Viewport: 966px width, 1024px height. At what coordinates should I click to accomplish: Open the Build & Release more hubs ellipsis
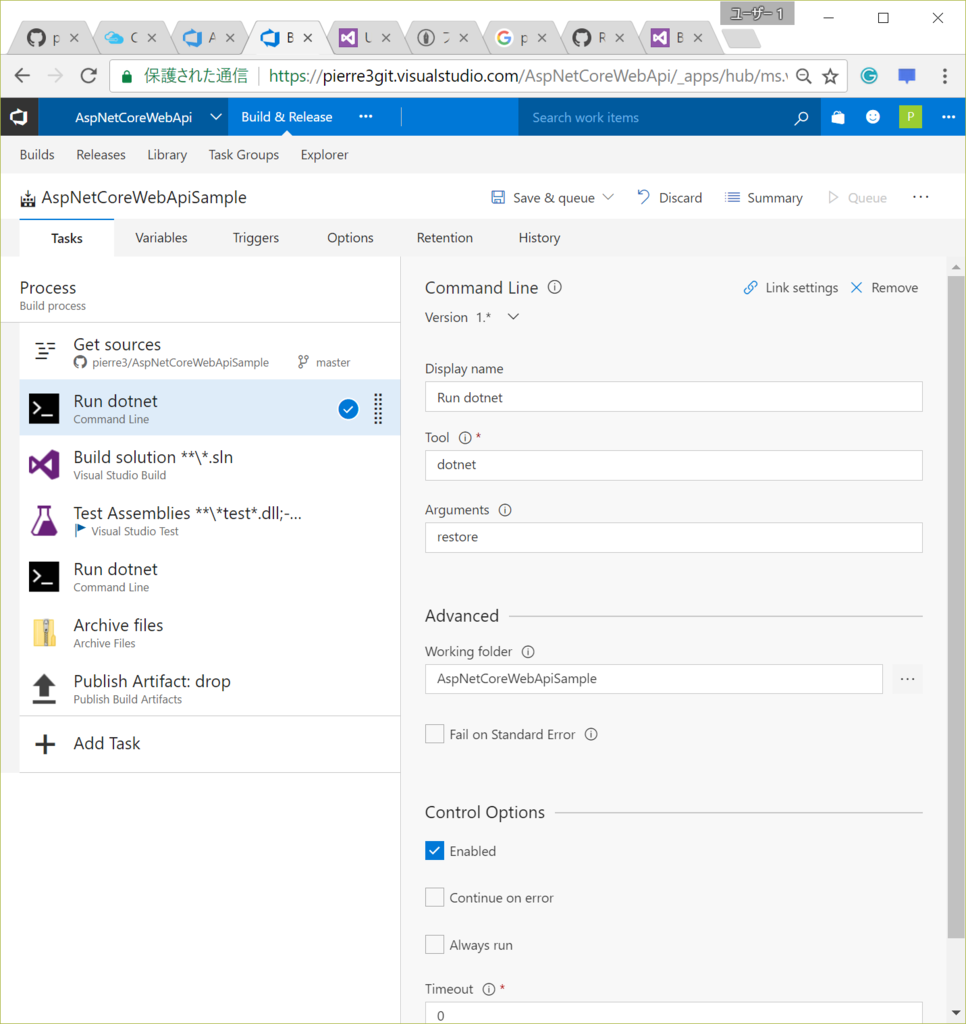(x=366, y=117)
